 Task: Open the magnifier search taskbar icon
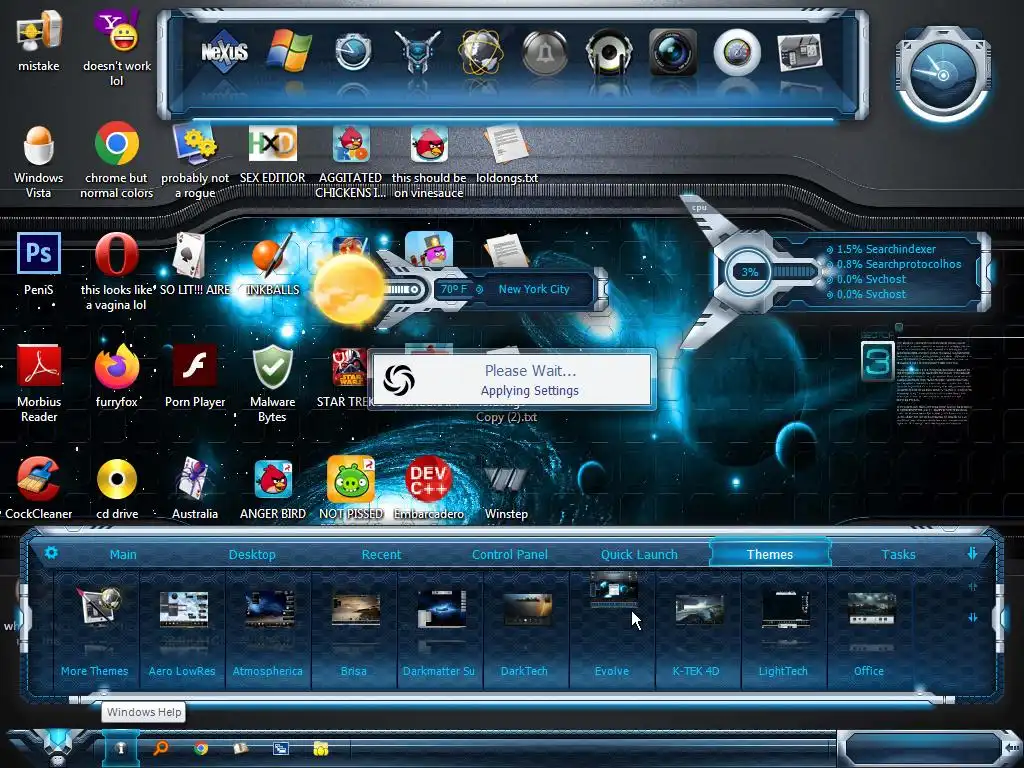click(160, 748)
